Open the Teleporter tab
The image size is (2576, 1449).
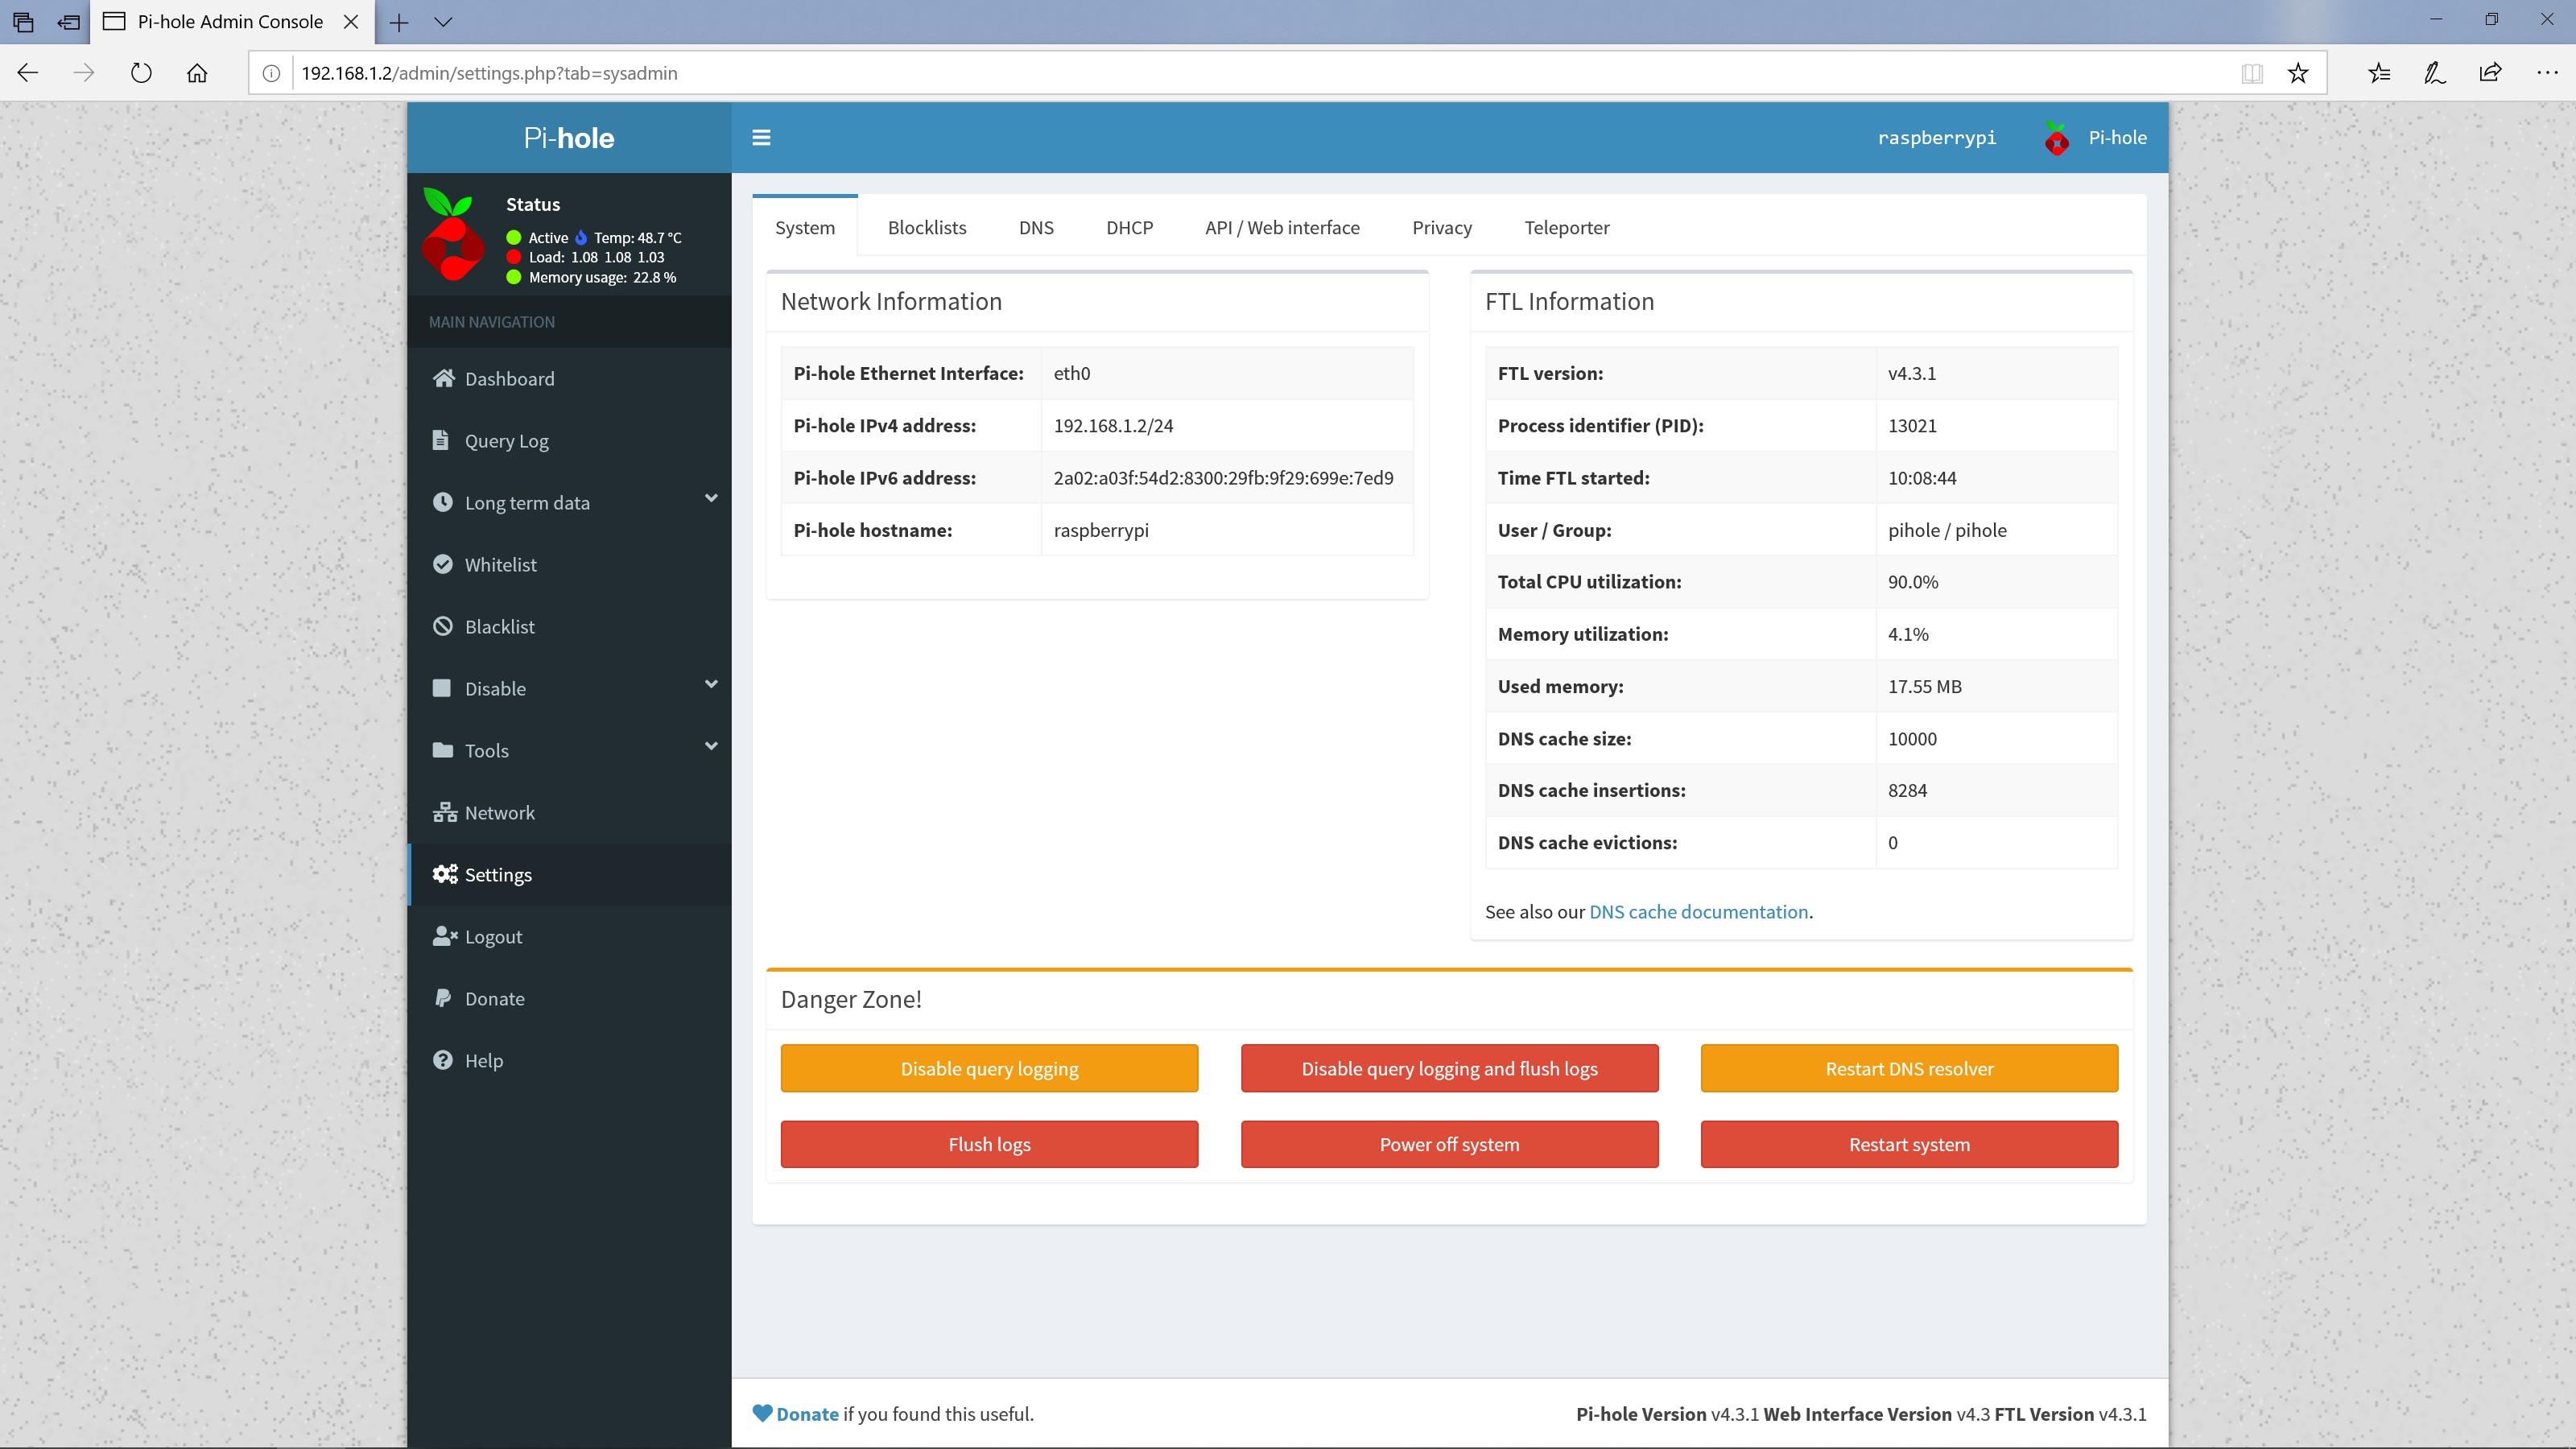[x=1567, y=227]
